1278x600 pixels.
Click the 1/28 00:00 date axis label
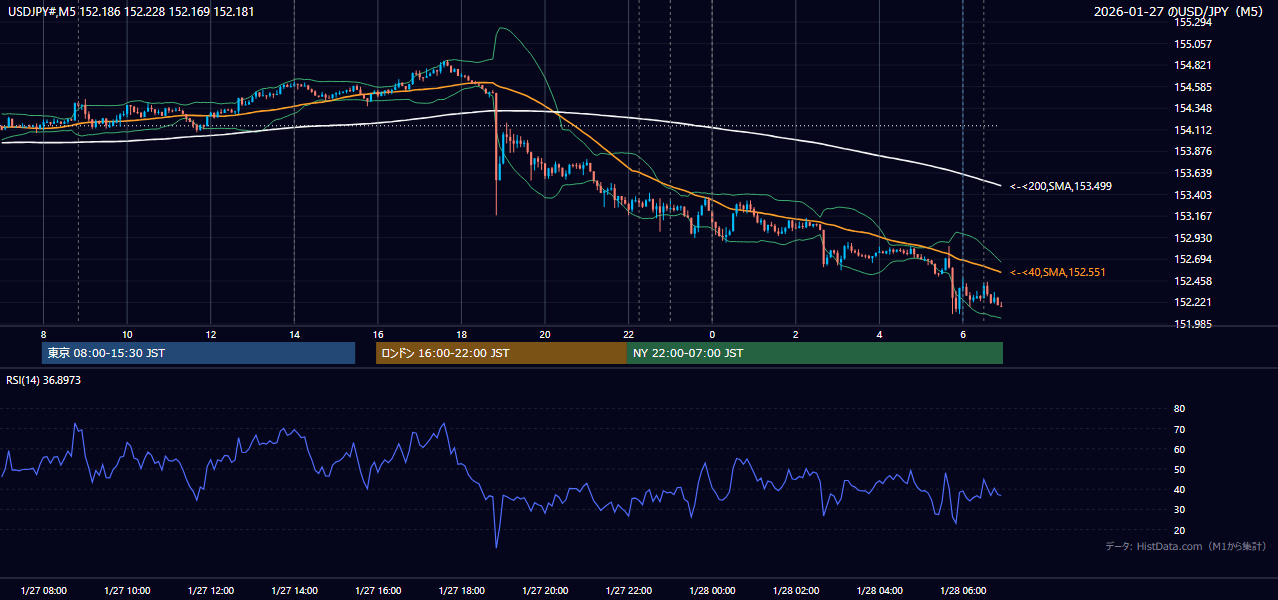click(x=712, y=590)
